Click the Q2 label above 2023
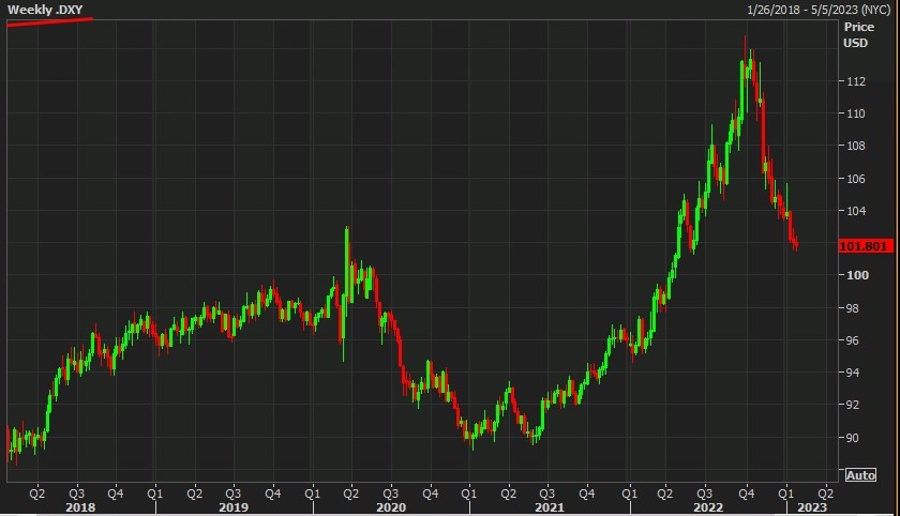 pyautogui.click(x=825, y=494)
